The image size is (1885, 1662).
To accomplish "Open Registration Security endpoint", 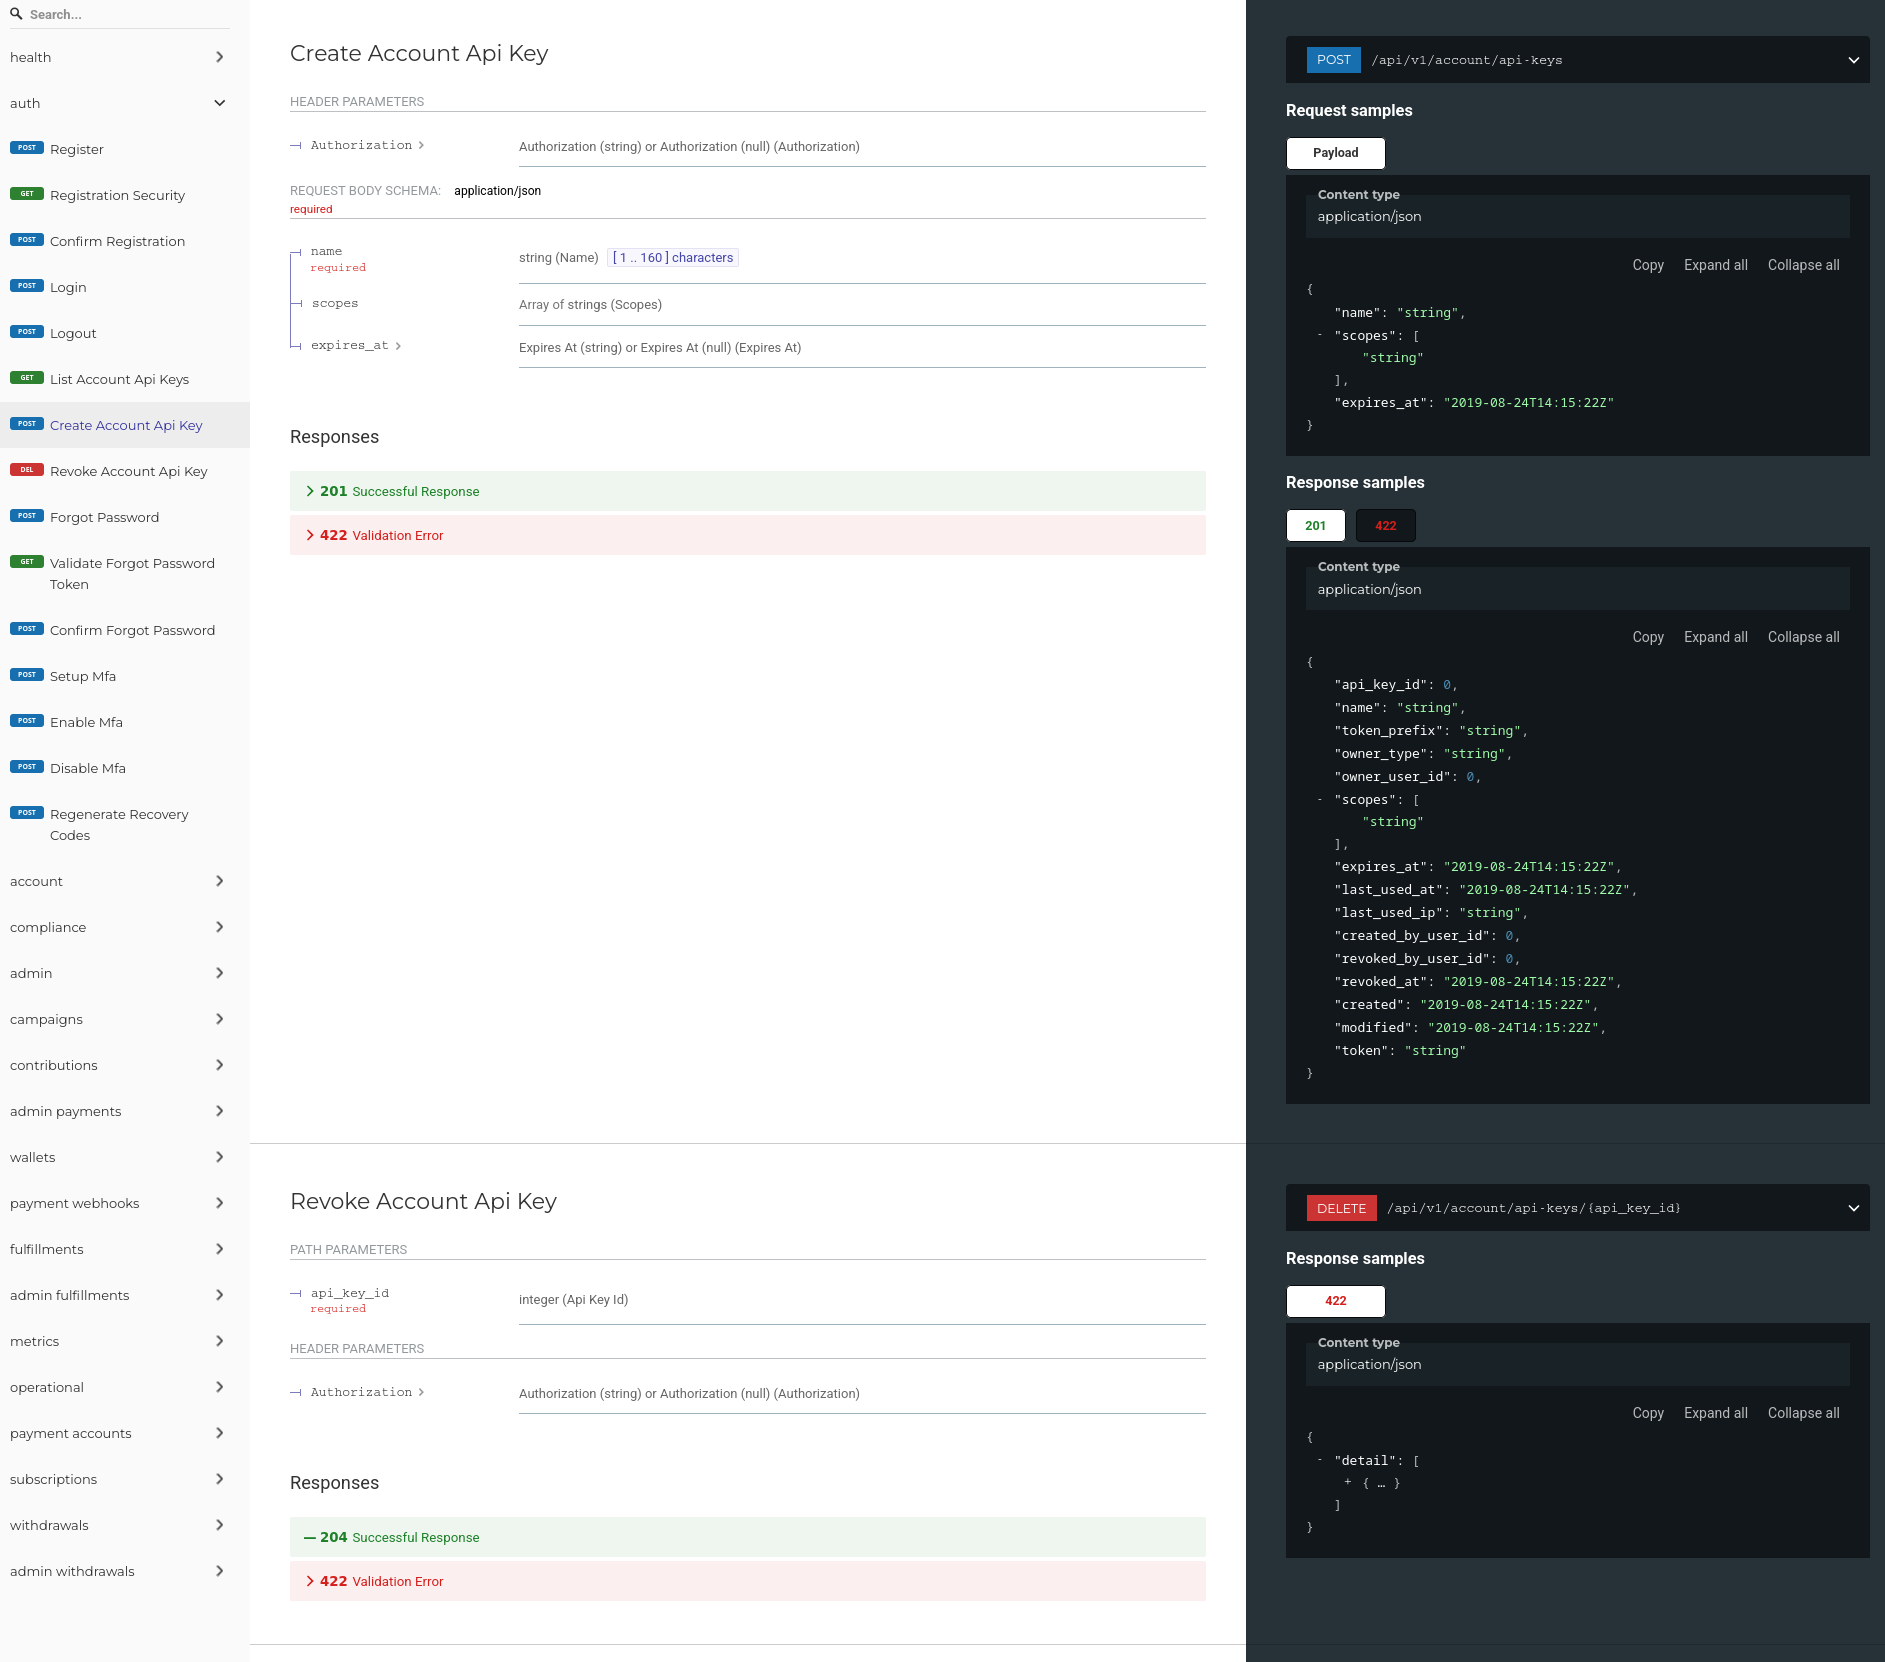I will (125, 195).
